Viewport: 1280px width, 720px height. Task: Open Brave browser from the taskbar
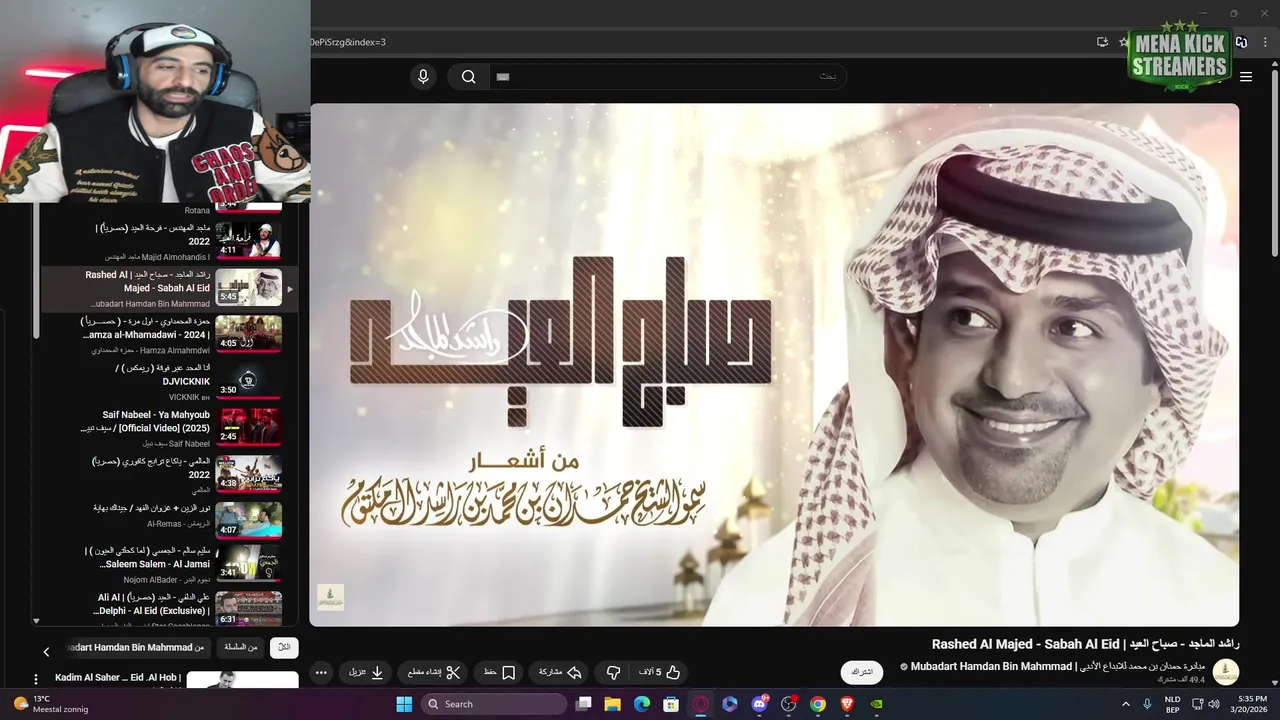pyautogui.click(x=847, y=704)
